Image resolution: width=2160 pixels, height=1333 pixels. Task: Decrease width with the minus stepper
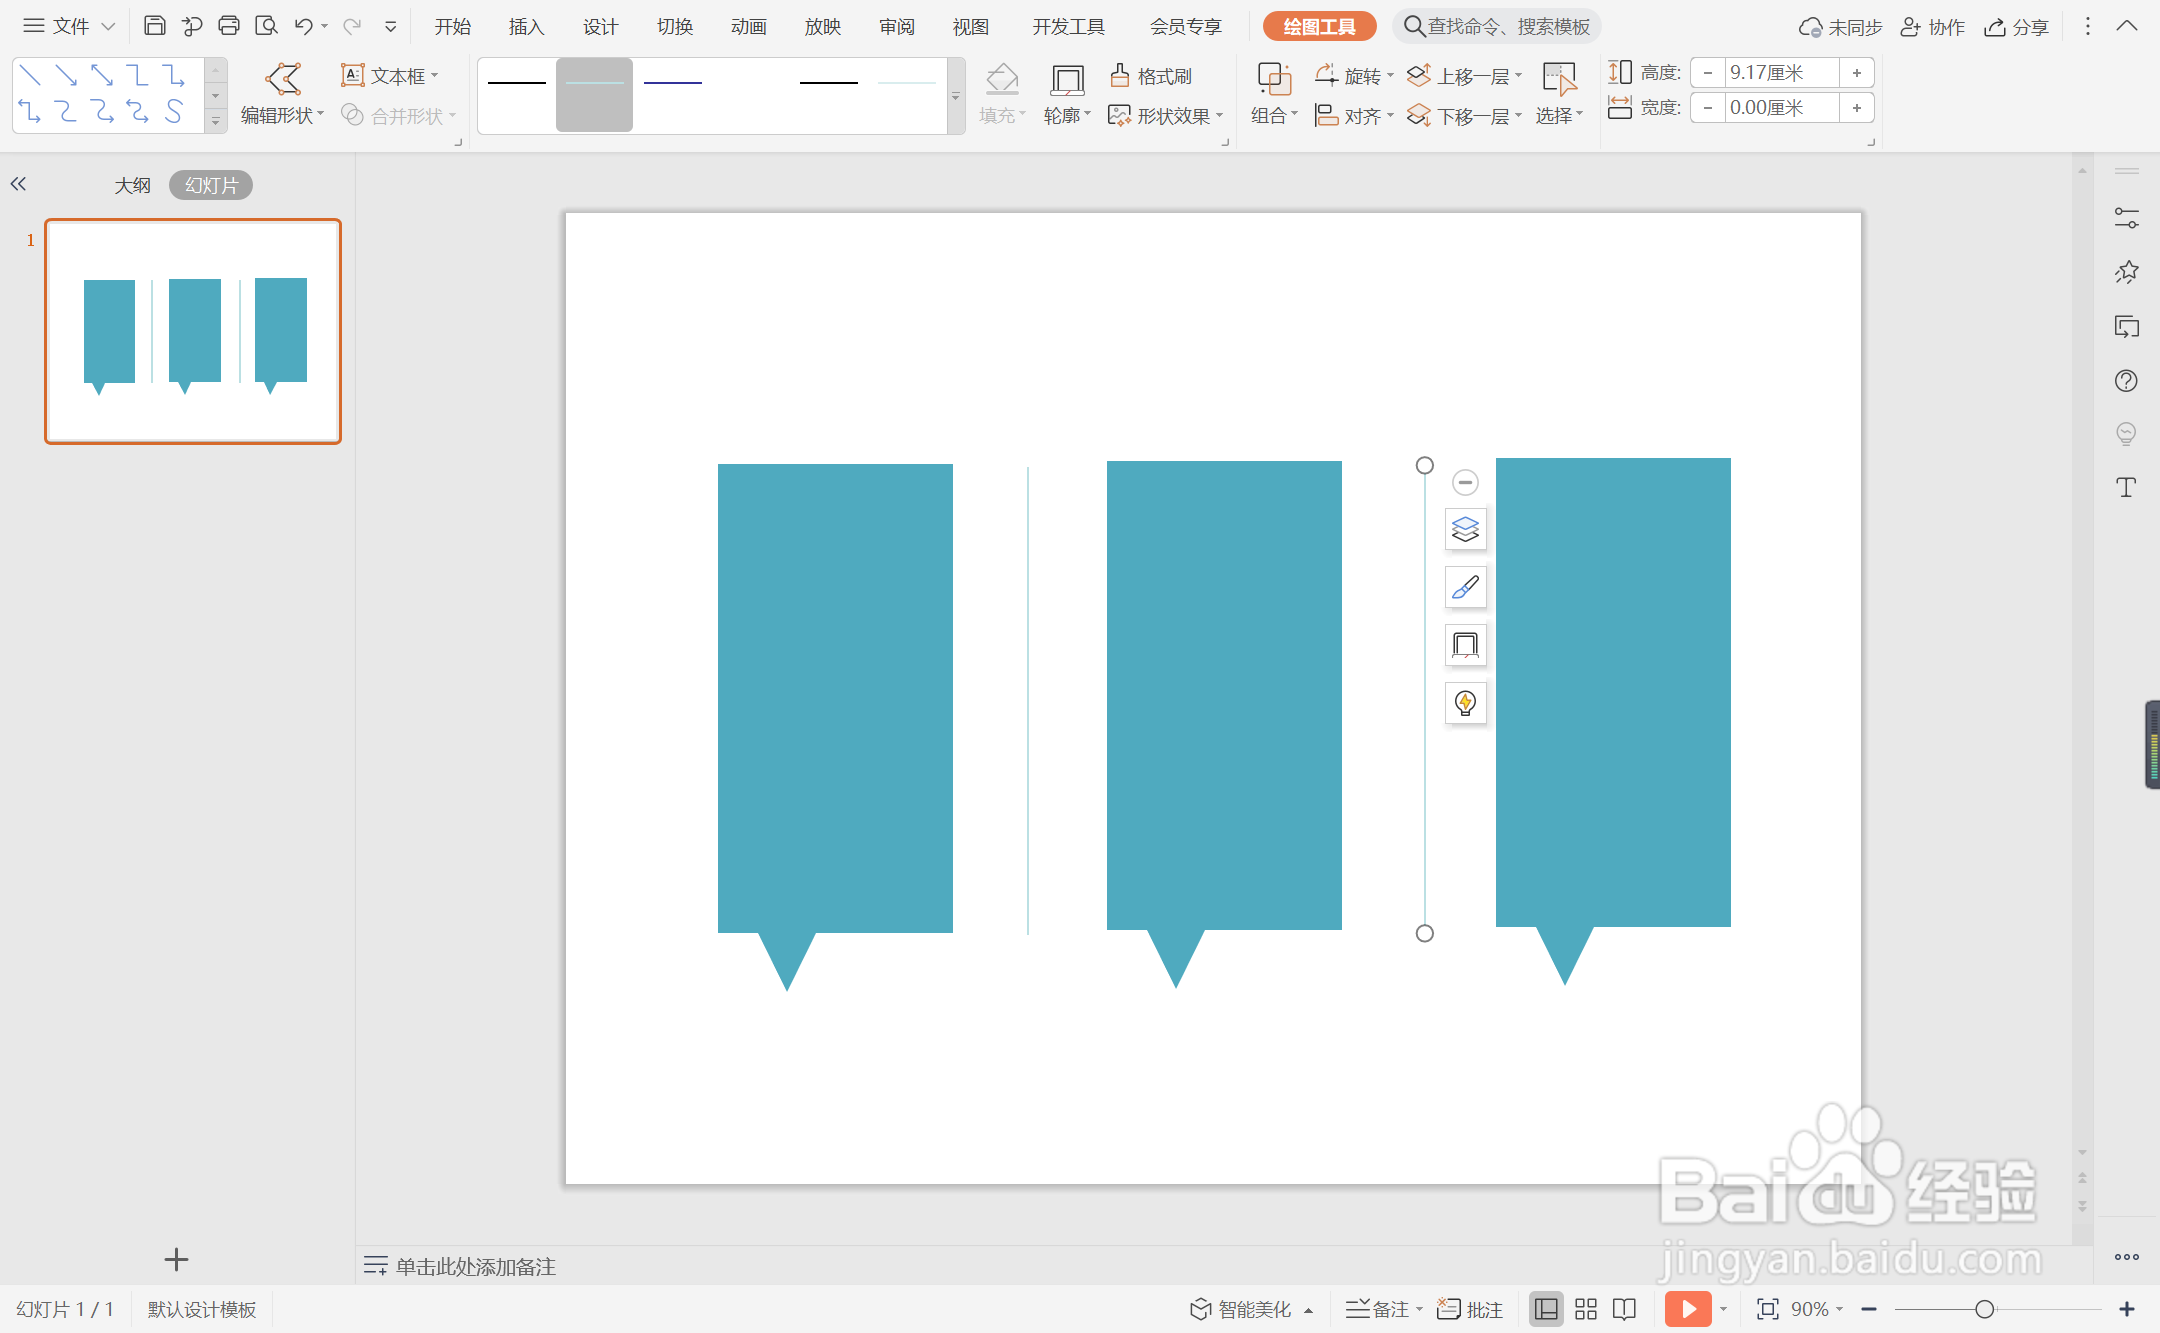pyautogui.click(x=1708, y=108)
